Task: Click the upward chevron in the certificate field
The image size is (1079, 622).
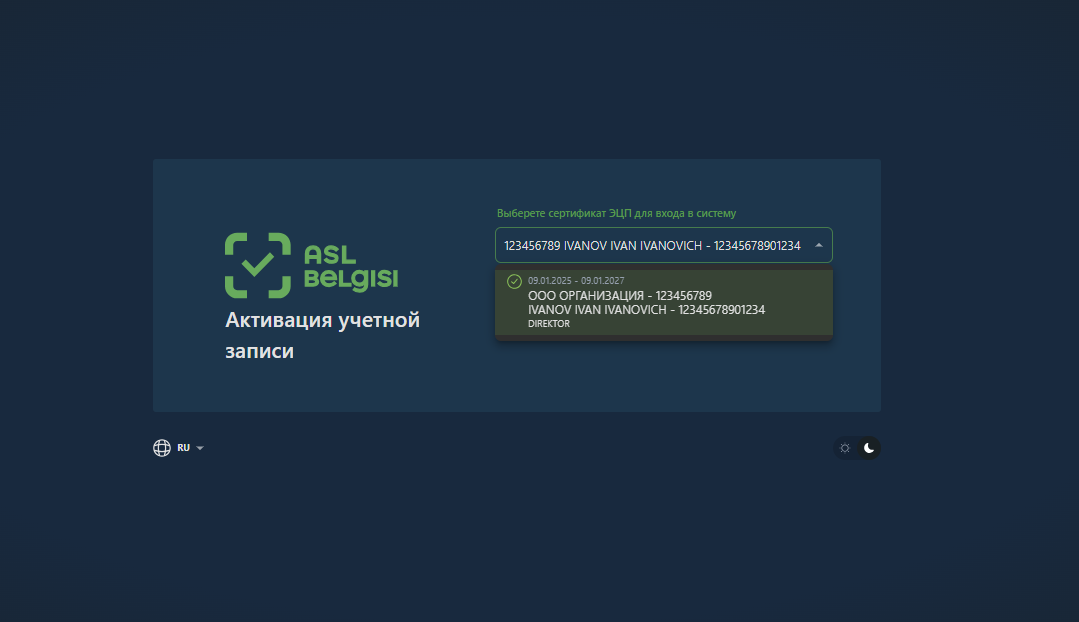Action: tap(818, 244)
